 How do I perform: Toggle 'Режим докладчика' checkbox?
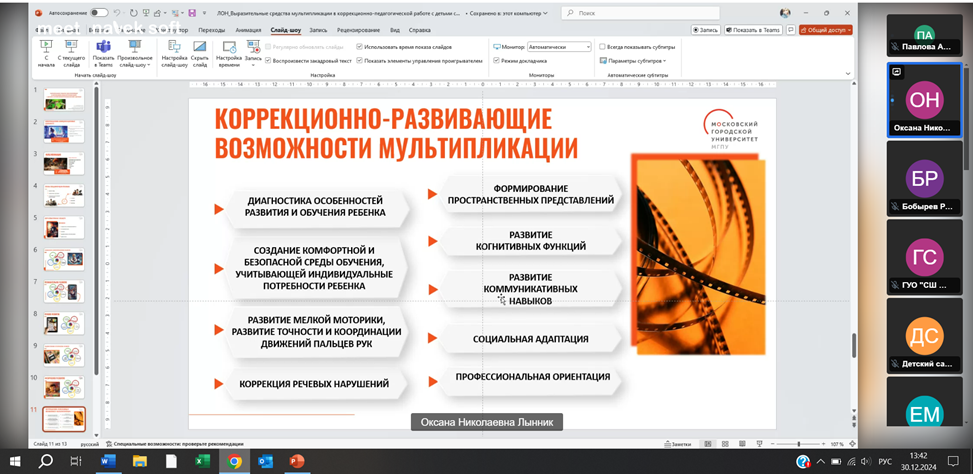tap(496, 60)
